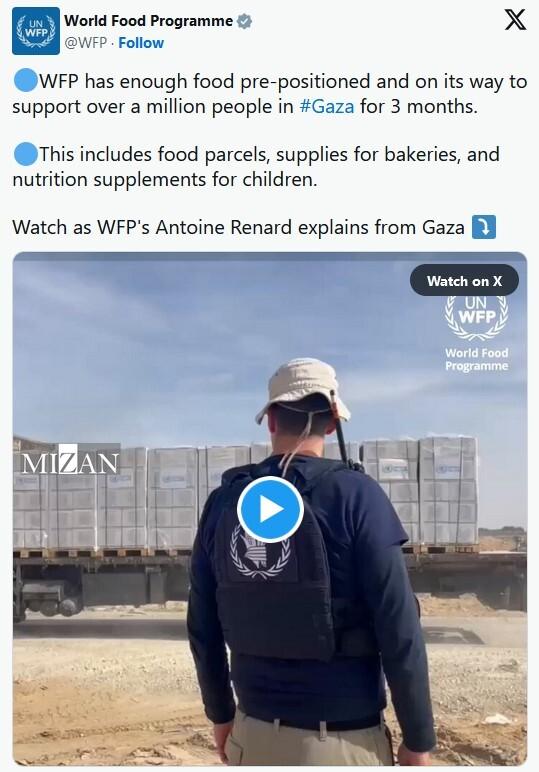
Task: Click the WFP profile avatar logo
Action: [x=36, y=32]
